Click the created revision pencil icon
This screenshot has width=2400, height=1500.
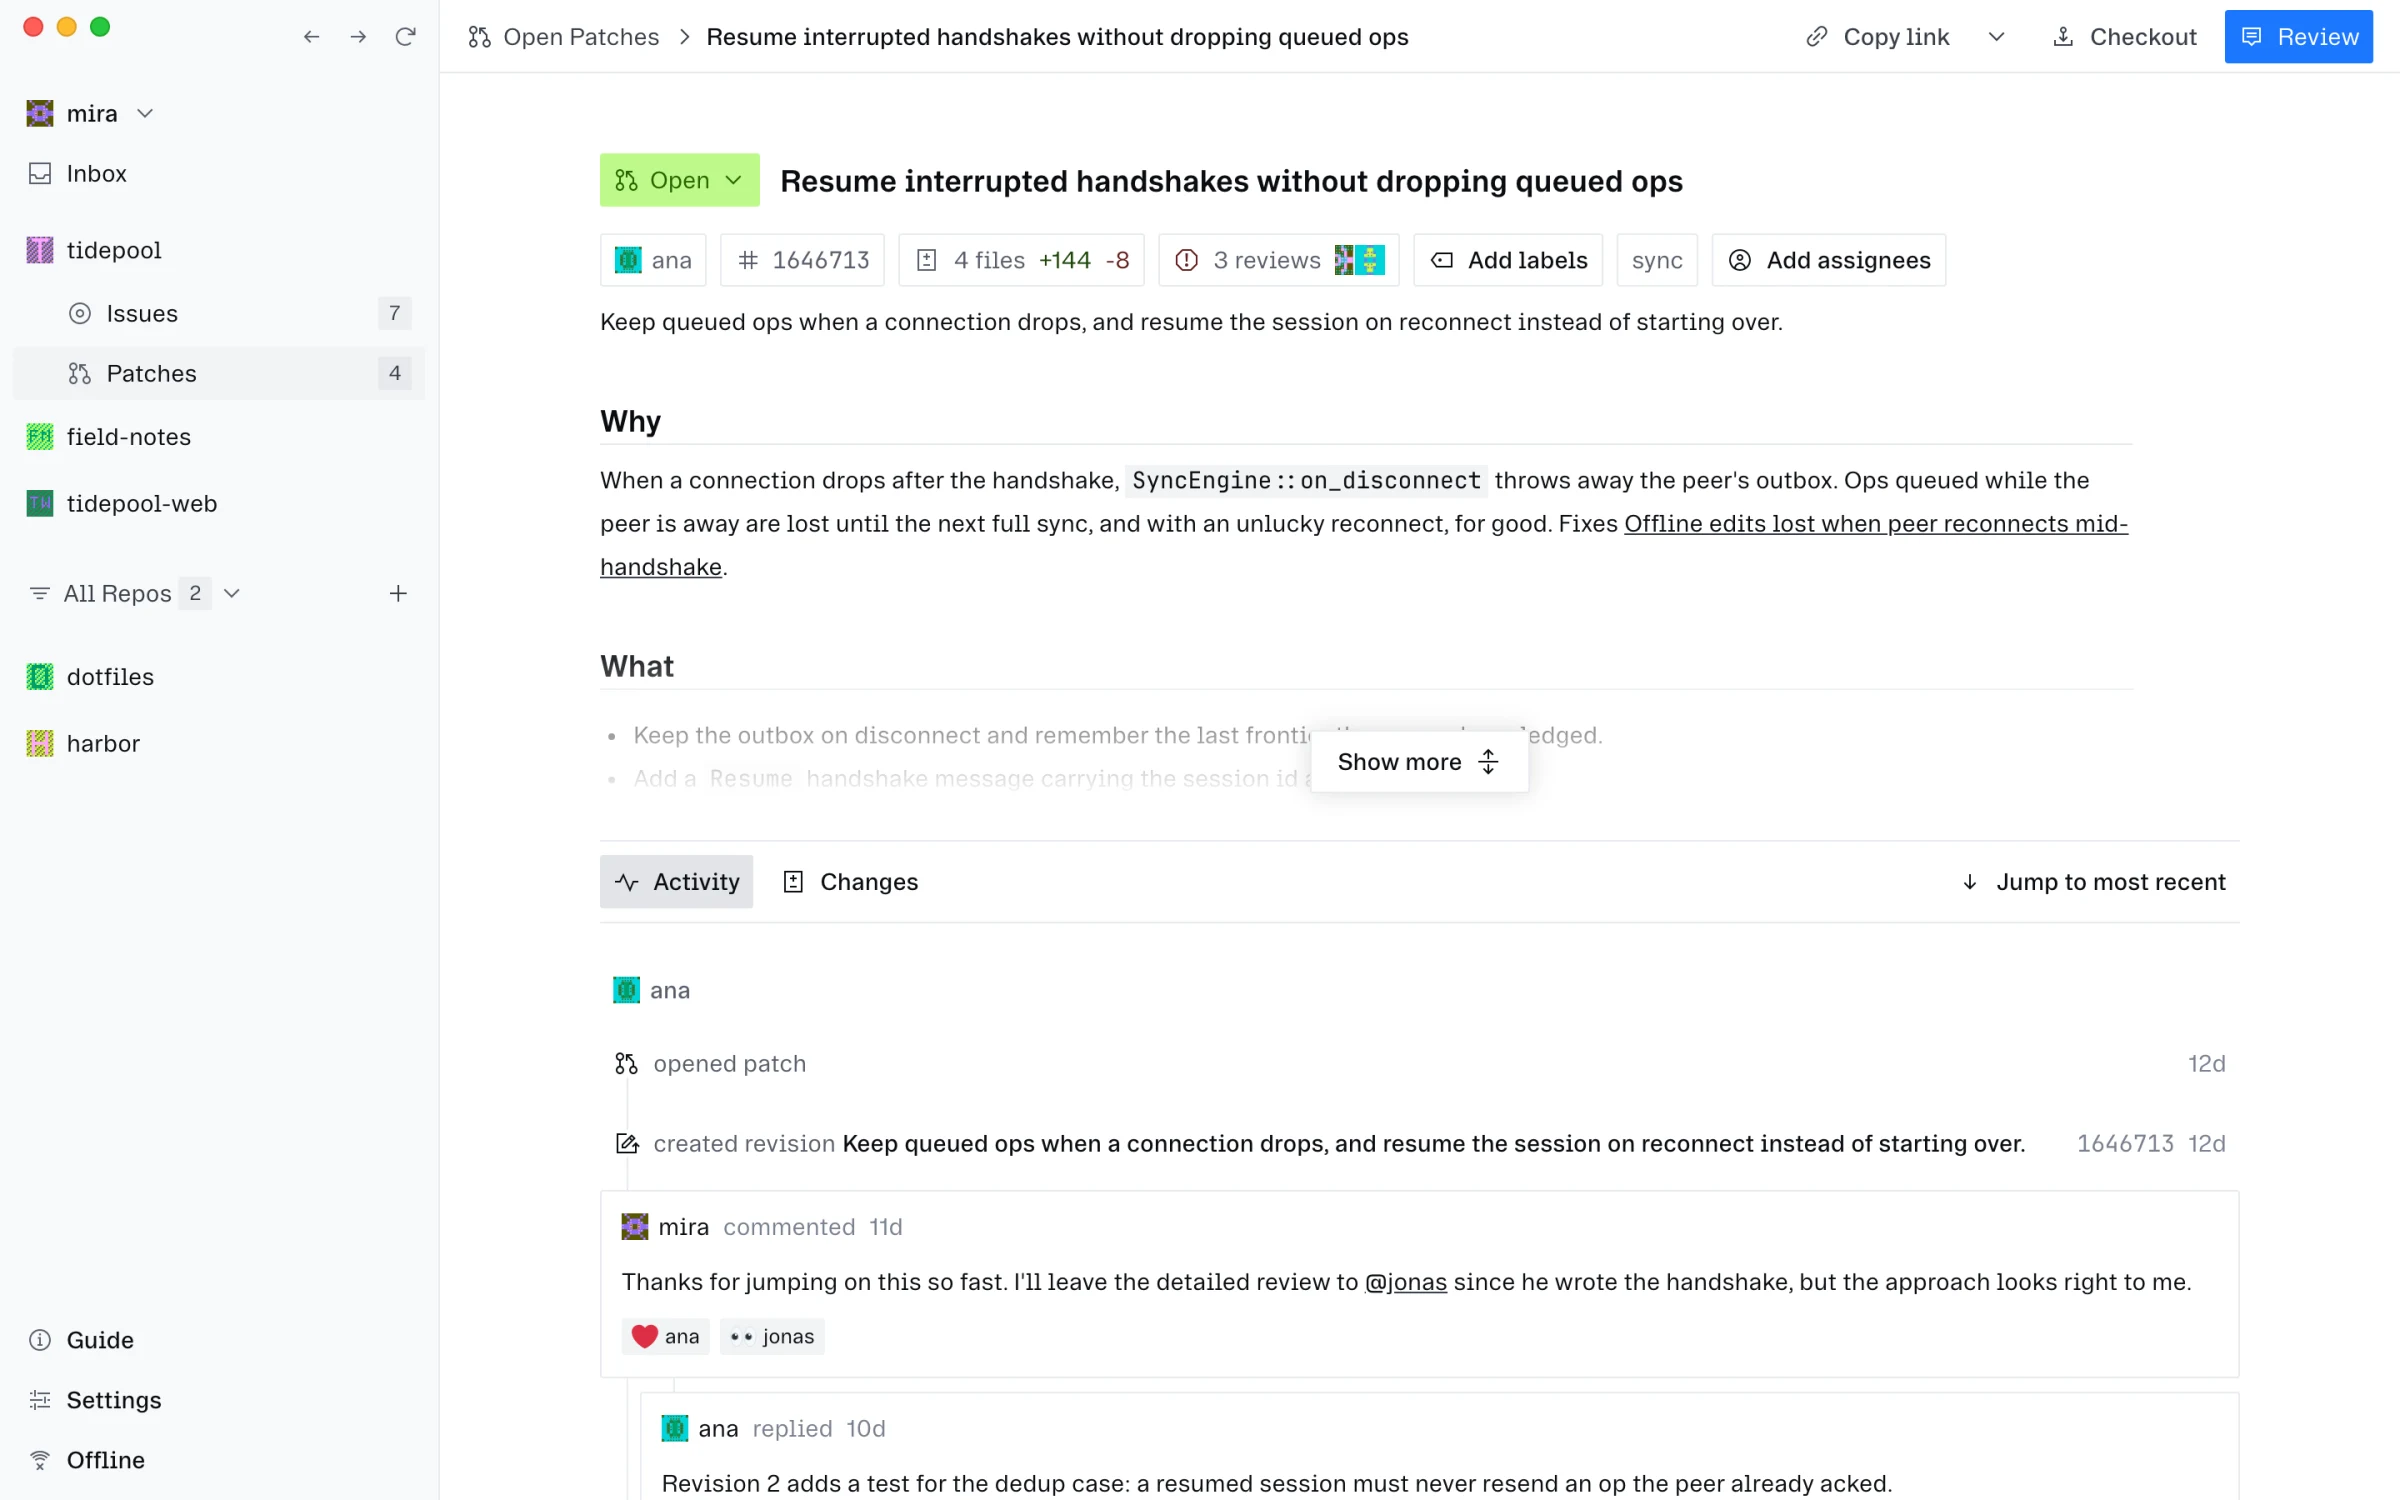[x=626, y=1143]
